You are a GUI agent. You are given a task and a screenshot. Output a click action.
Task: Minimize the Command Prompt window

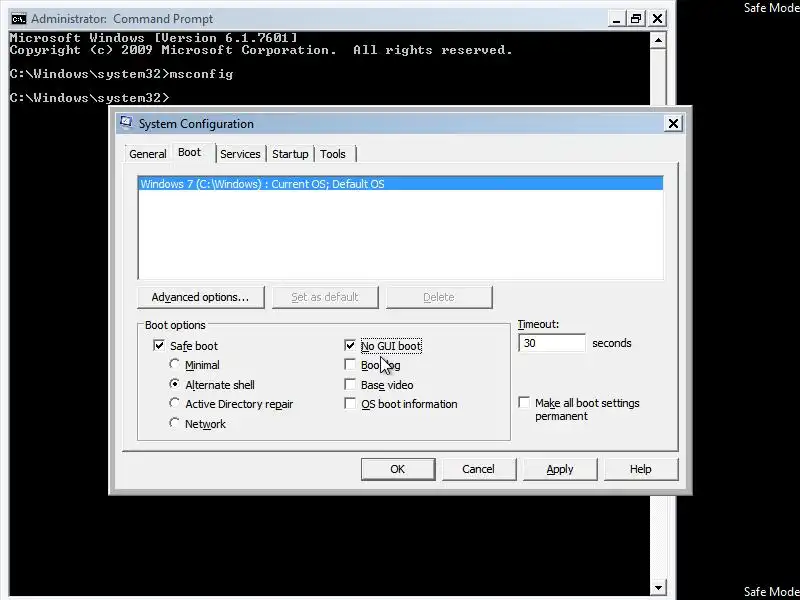[616, 19]
